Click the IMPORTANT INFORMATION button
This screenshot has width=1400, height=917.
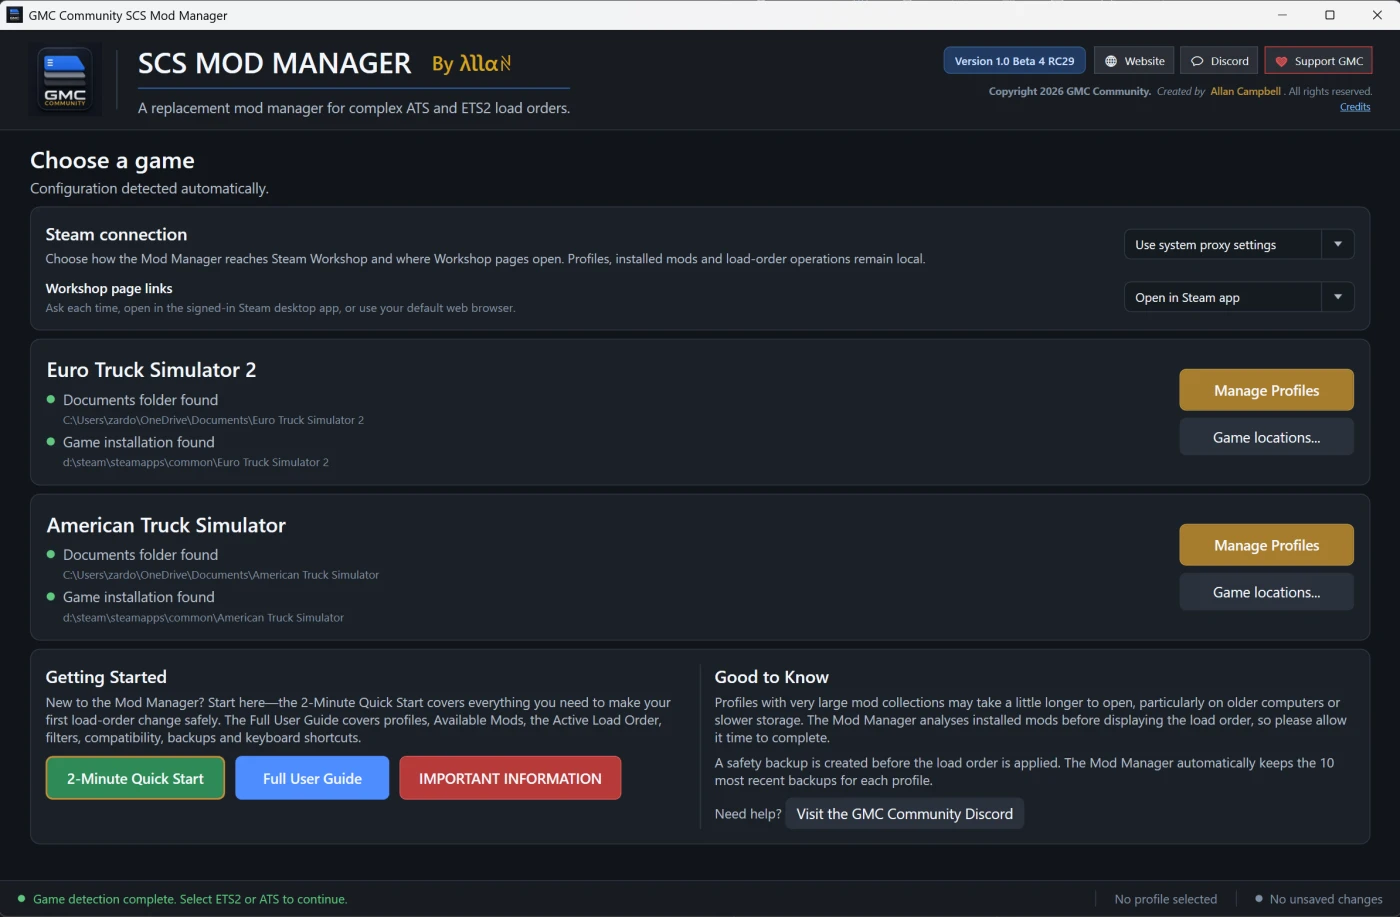pyautogui.click(x=510, y=778)
